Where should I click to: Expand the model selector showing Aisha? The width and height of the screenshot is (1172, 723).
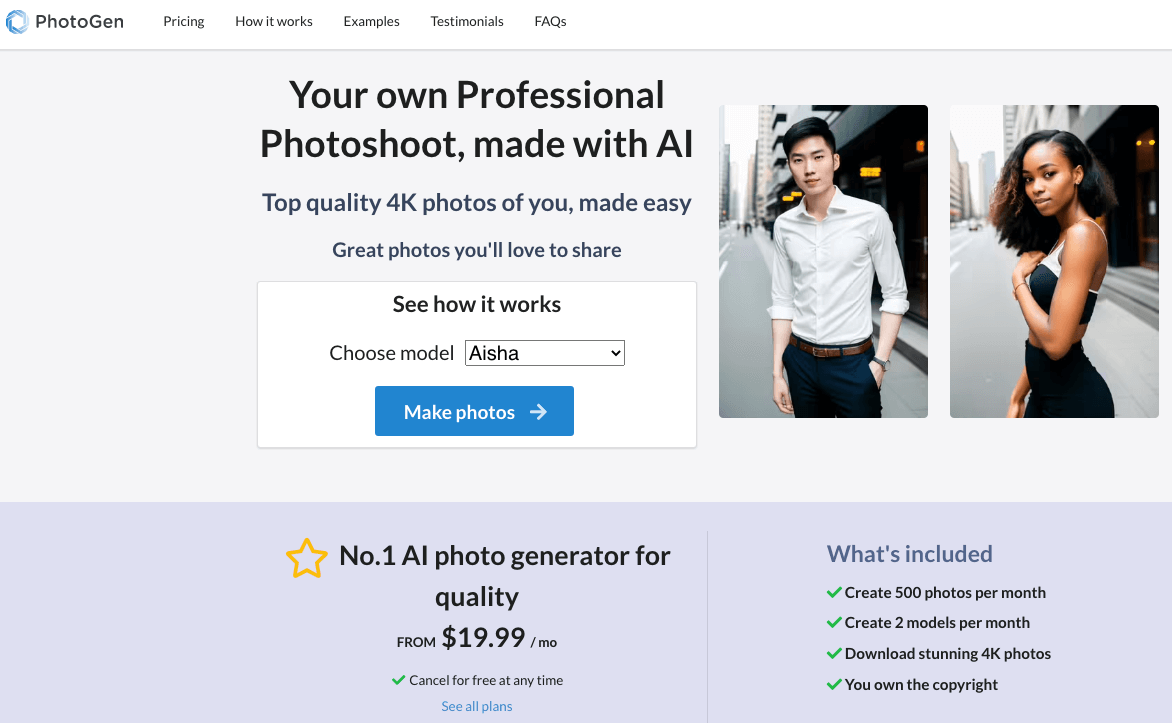tap(544, 352)
